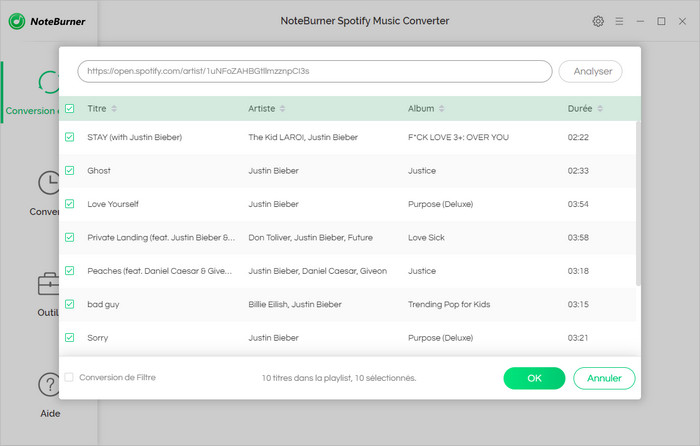Select the Peaches track title

tap(160, 271)
